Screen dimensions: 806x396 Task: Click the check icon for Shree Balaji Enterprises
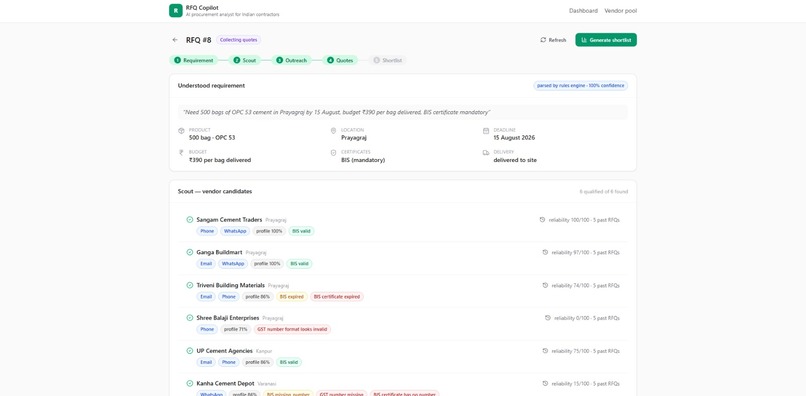pyautogui.click(x=190, y=318)
